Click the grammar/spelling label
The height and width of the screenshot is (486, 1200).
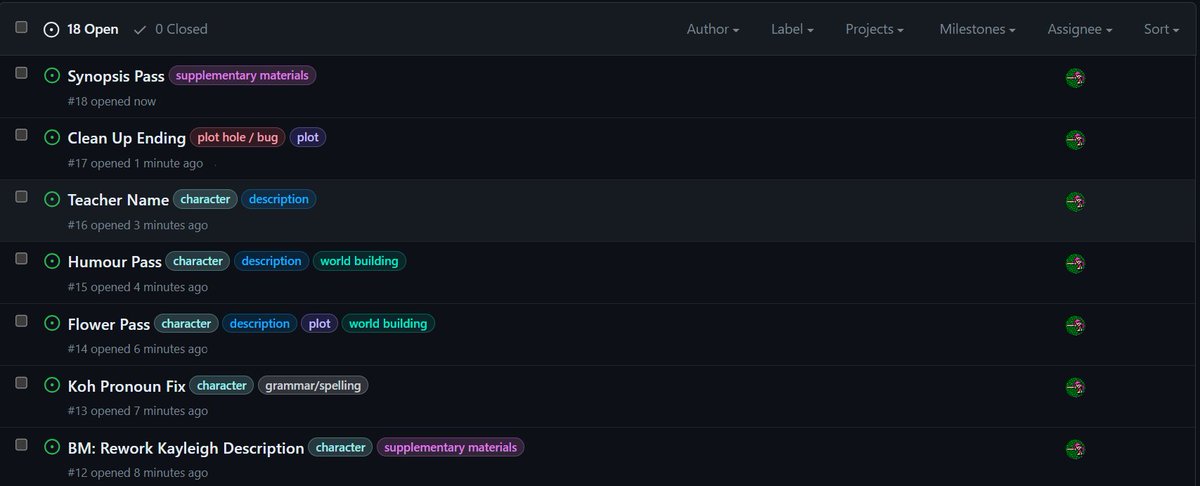(313, 386)
